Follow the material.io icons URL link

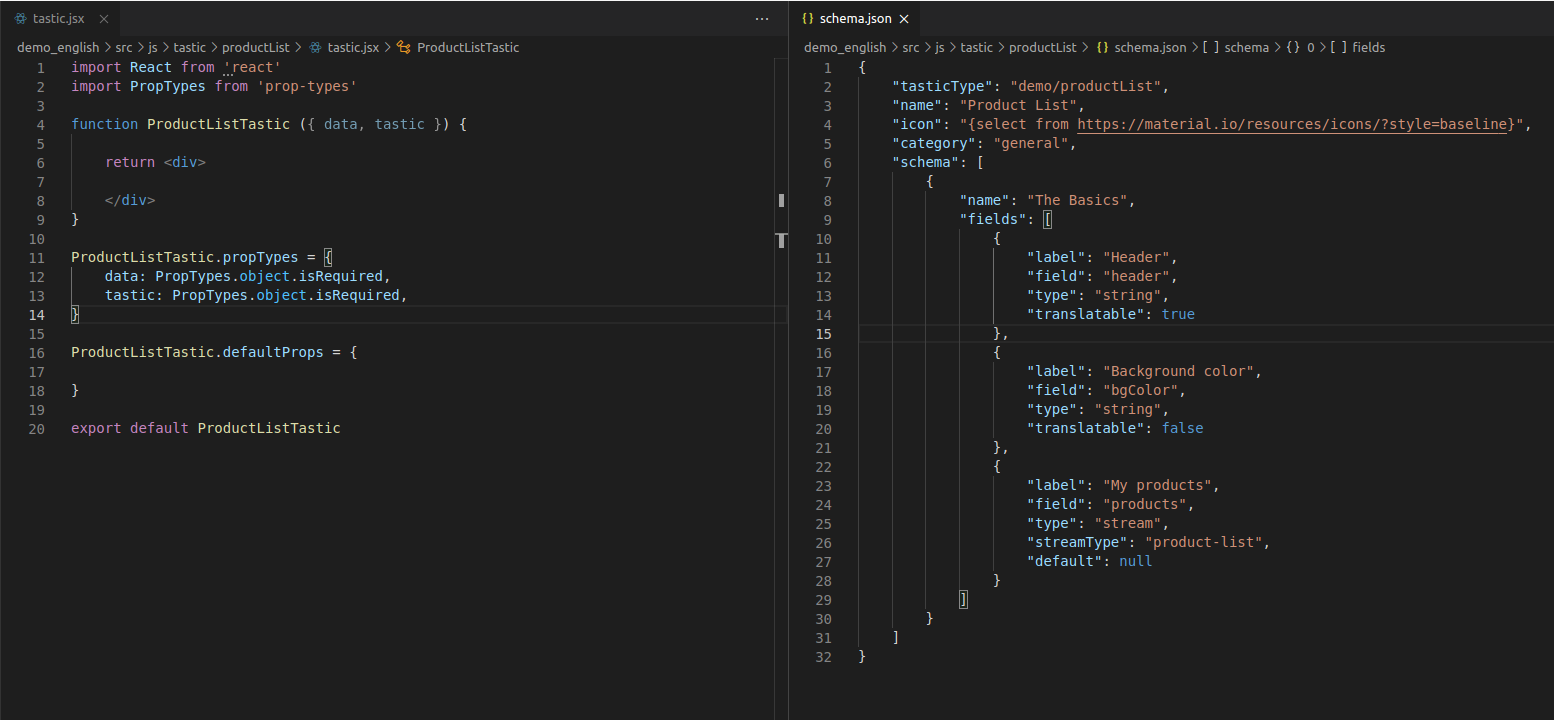(1292, 124)
